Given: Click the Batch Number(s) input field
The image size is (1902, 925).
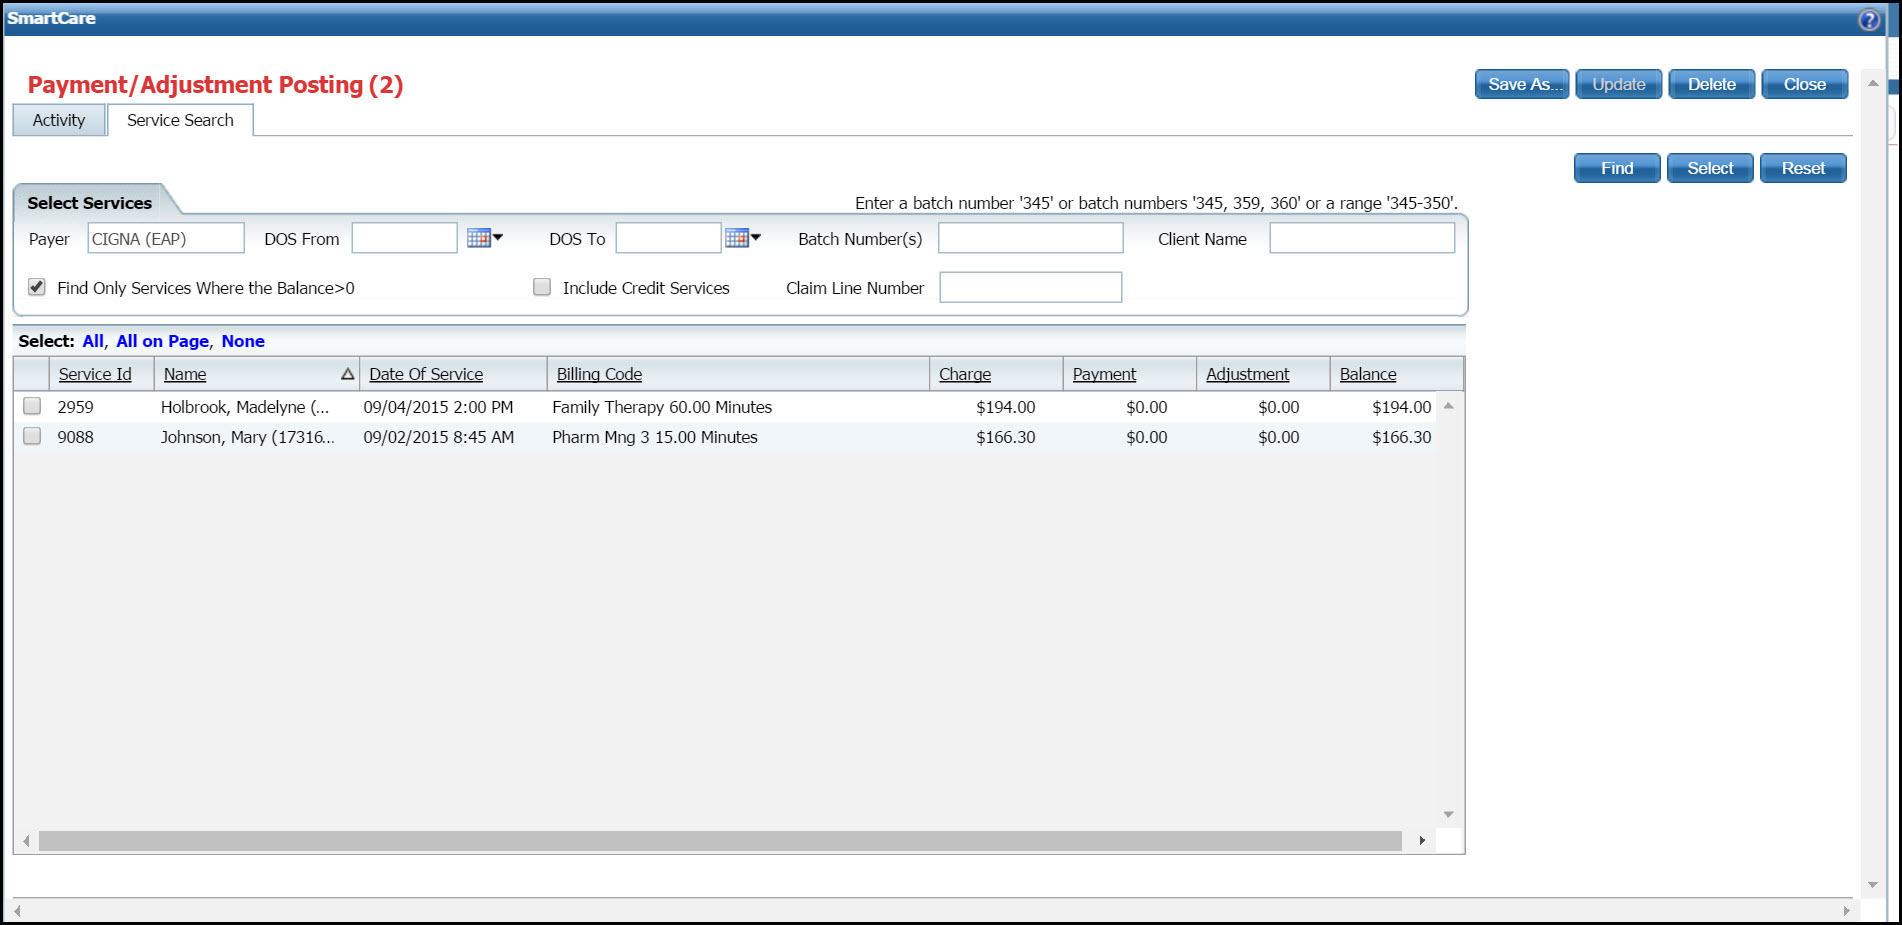Looking at the screenshot, I should pos(1030,238).
